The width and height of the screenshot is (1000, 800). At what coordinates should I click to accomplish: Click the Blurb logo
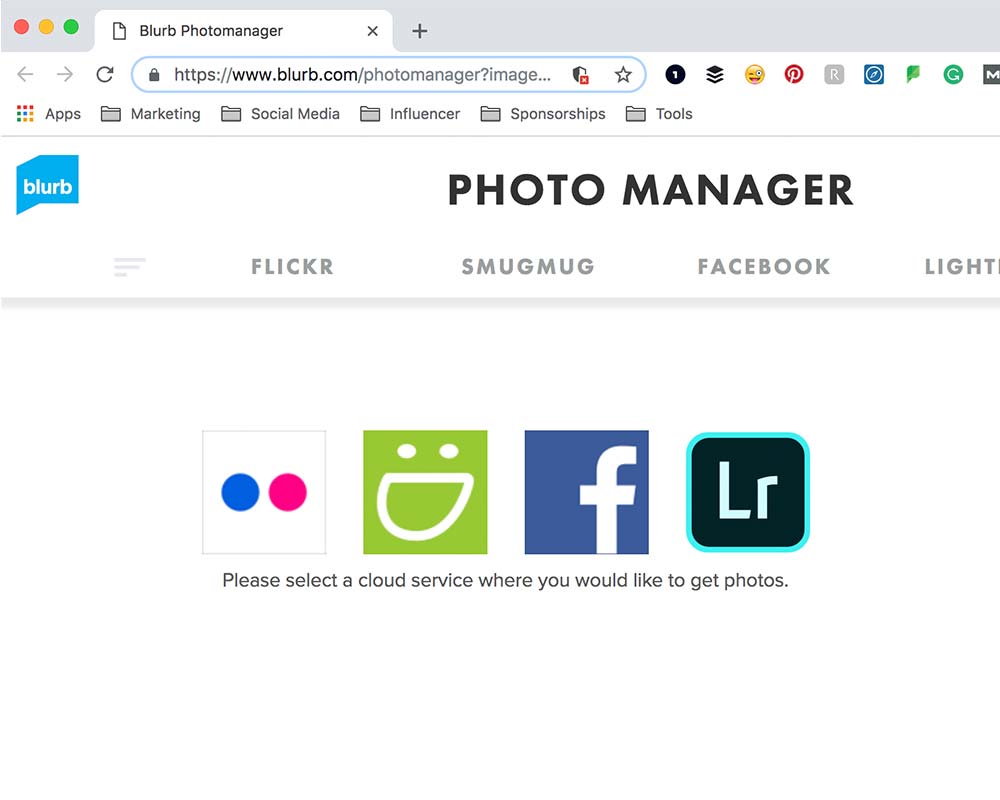(47, 184)
